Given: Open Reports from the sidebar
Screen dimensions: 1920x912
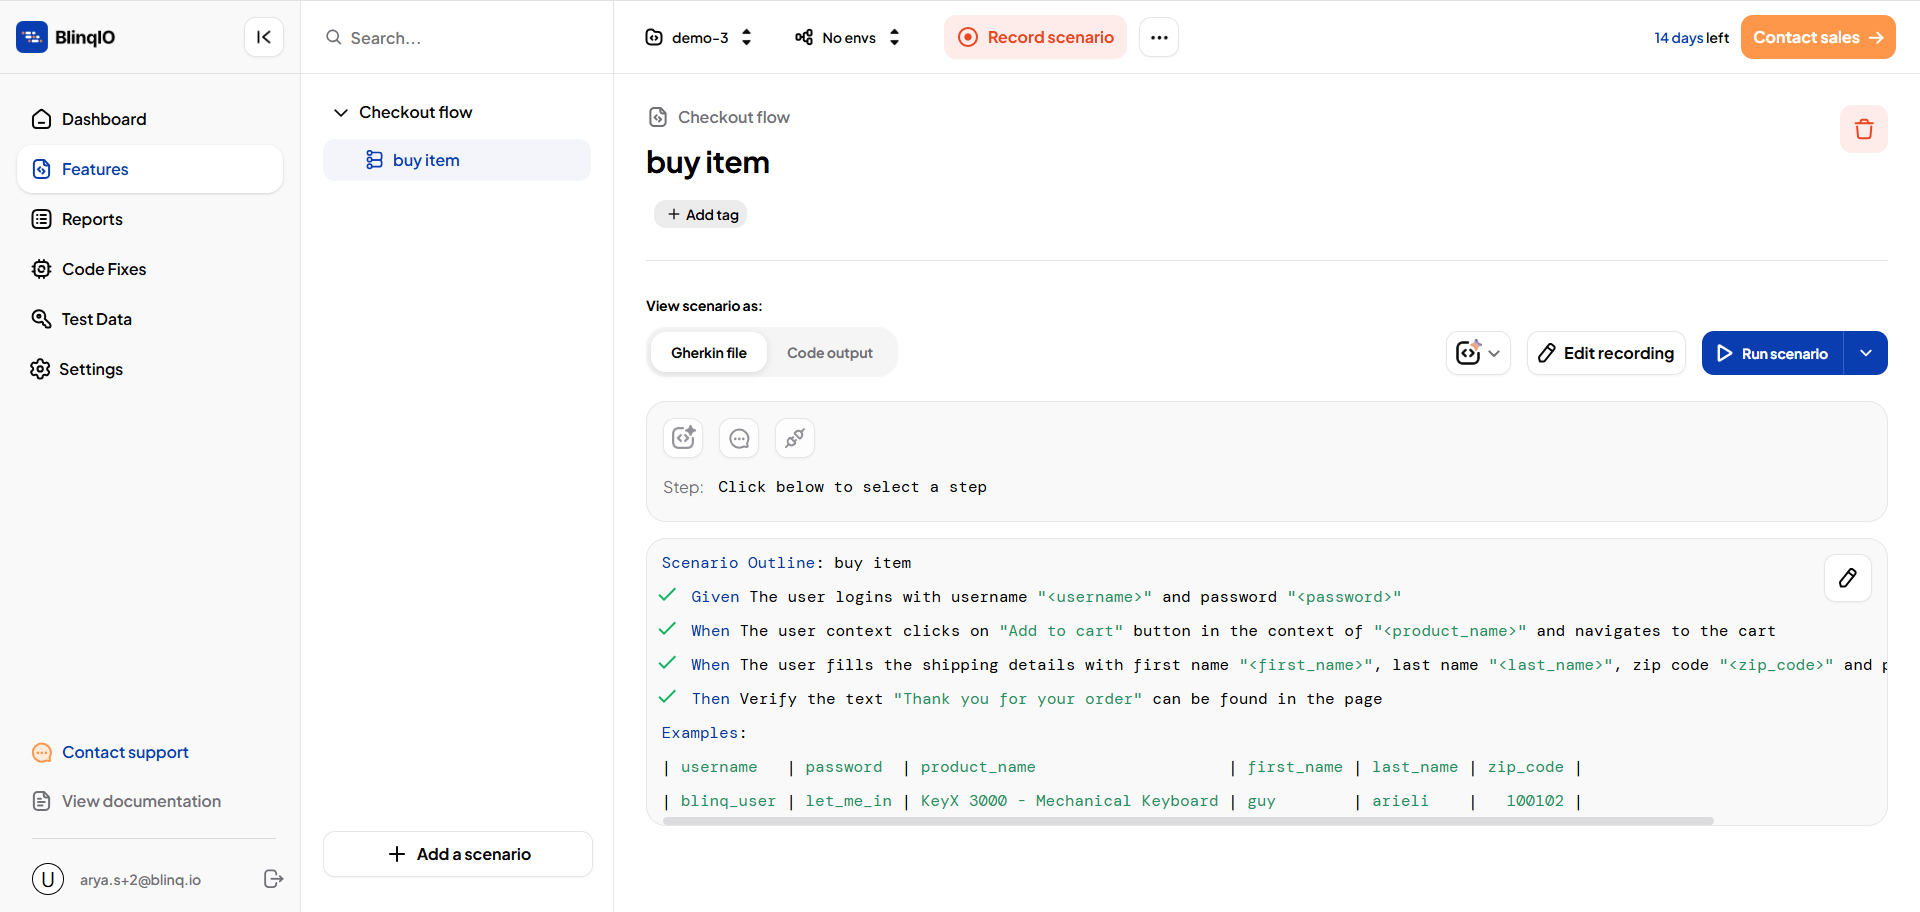Looking at the screenshot, I should pyautogui.click(x=92, y=219).
